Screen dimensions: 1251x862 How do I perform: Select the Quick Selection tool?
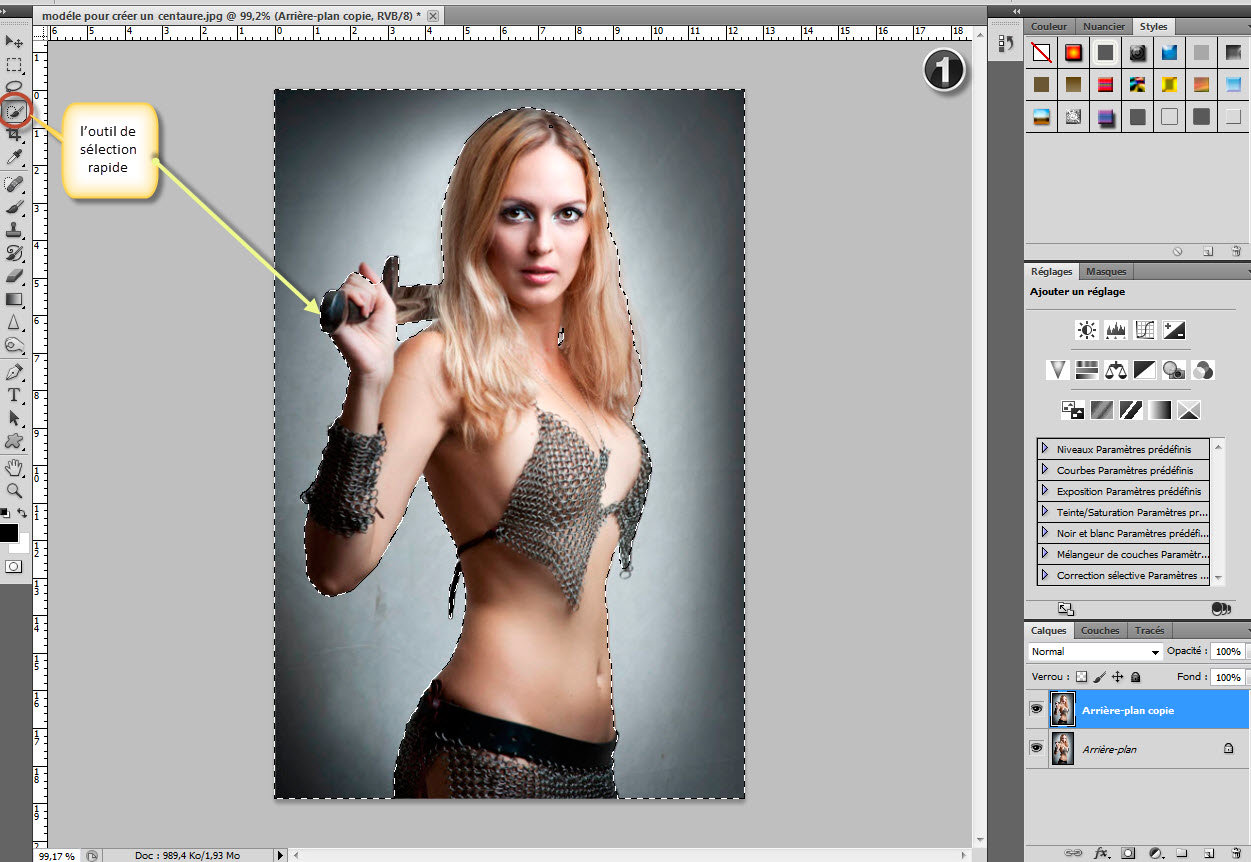click(x=14, y=111)
